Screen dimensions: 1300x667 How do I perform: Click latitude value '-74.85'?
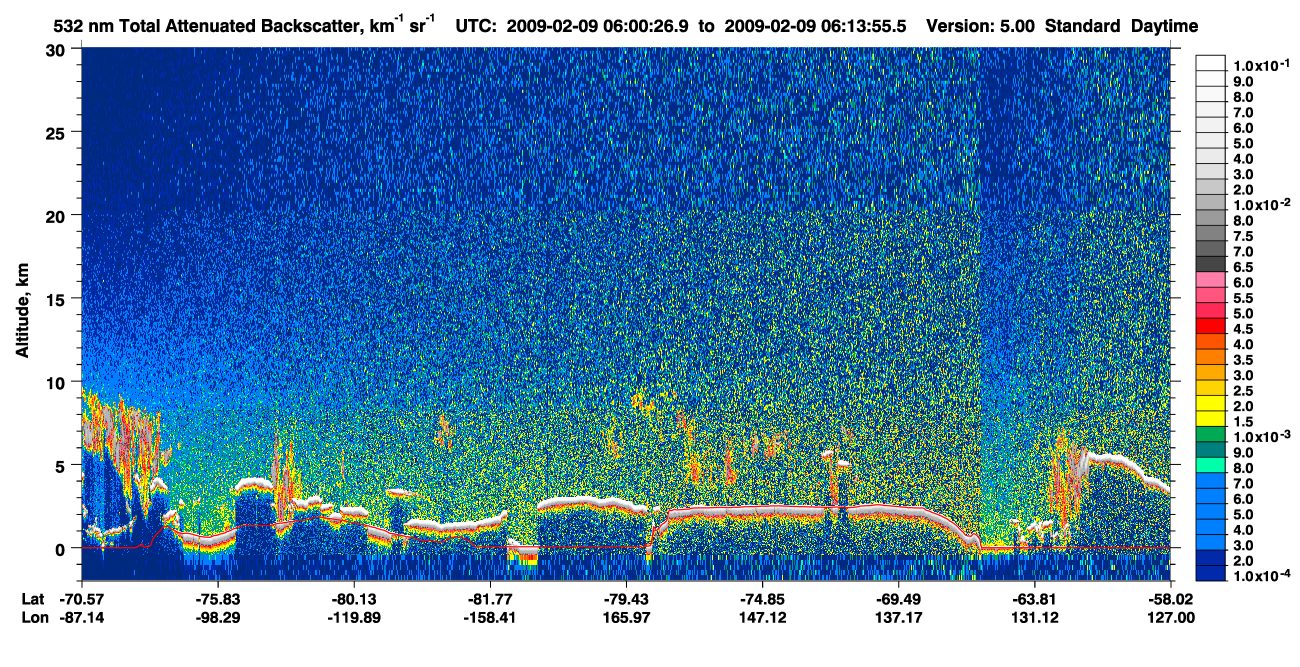(762, 598)
